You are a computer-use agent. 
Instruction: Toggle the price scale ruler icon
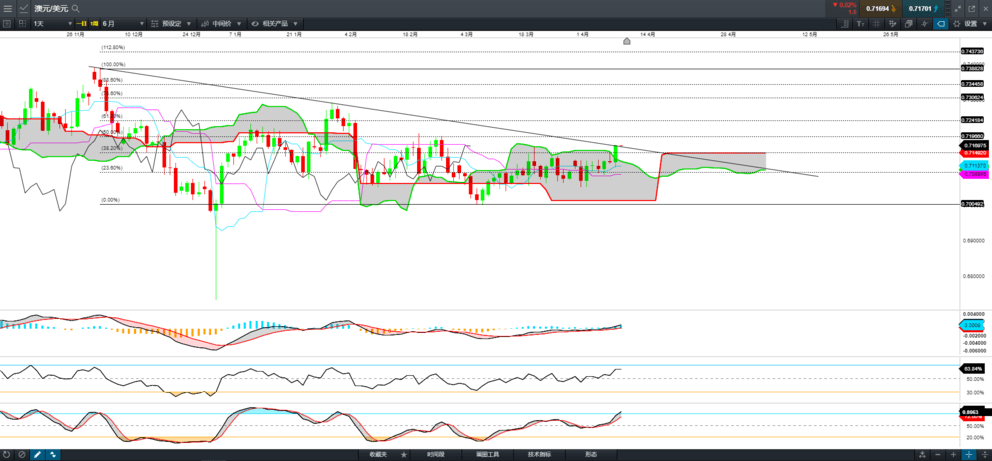845,23
